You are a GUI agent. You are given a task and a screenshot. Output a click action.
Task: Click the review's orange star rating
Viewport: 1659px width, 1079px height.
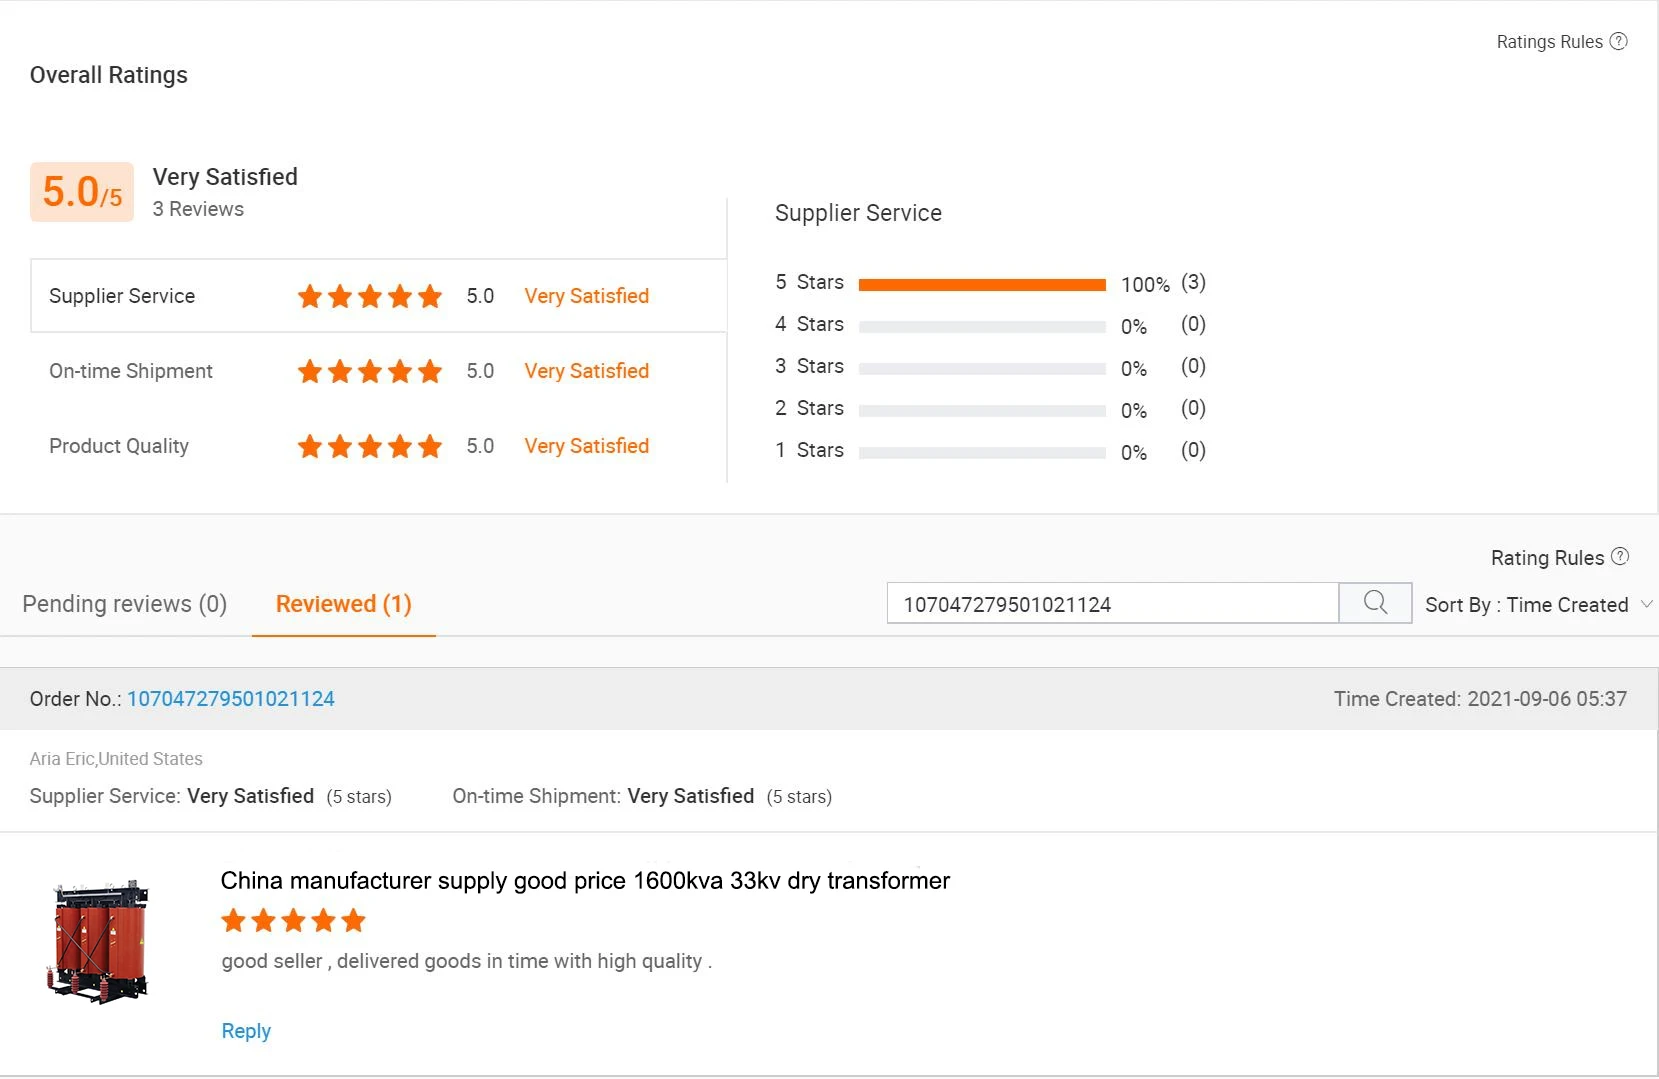[293, 920]
